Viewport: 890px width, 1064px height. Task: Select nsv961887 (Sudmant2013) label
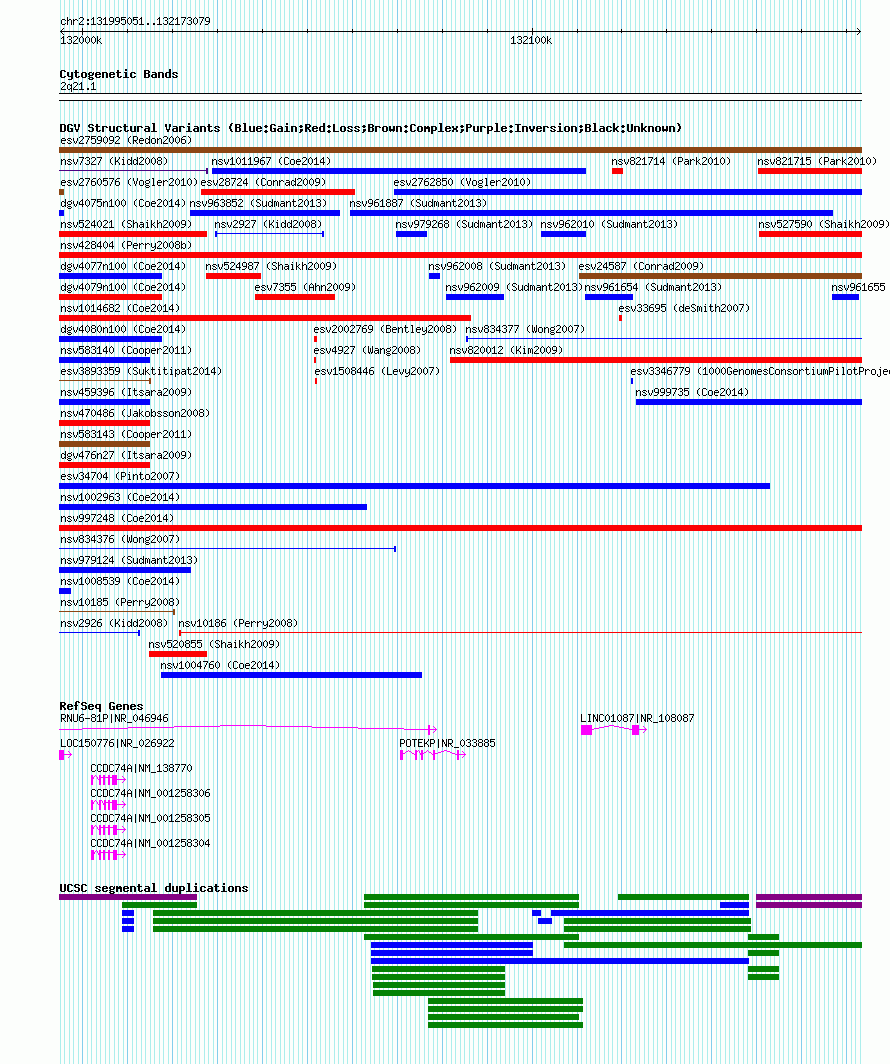click(419, 204)
